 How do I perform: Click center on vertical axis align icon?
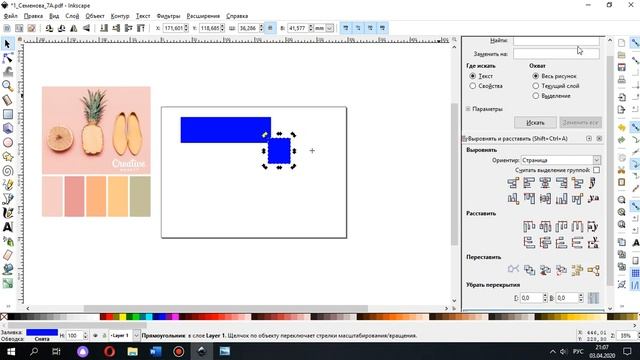pyautogui.click(x=545, y=183)
